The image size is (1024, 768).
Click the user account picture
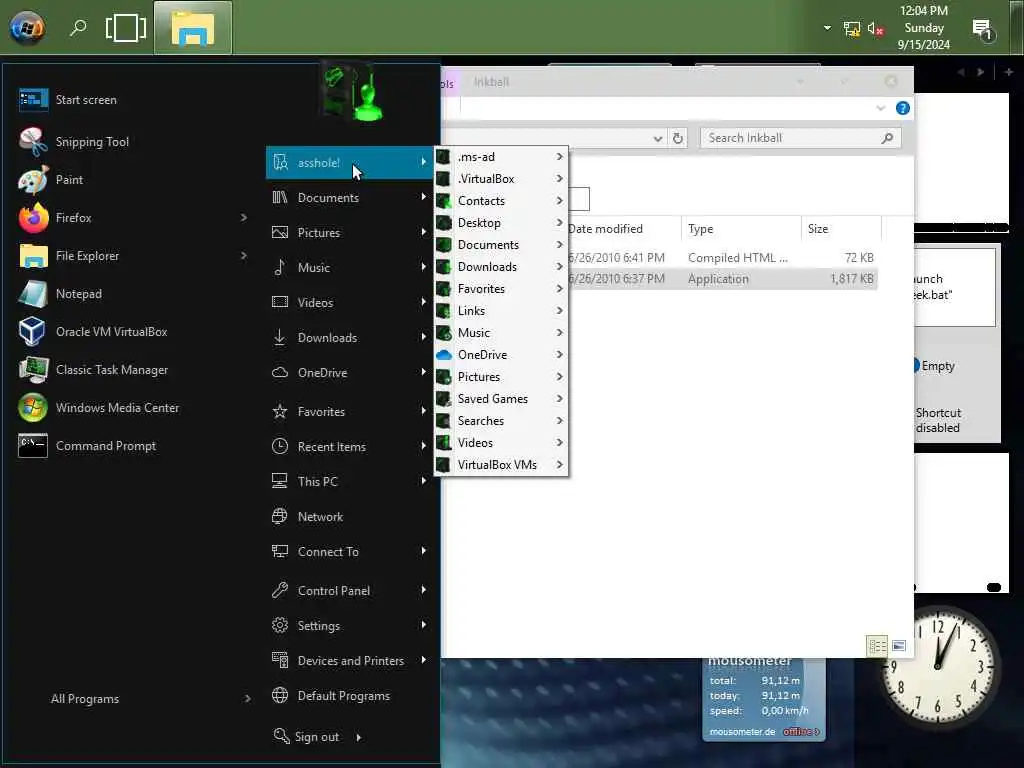coord(353,91)
